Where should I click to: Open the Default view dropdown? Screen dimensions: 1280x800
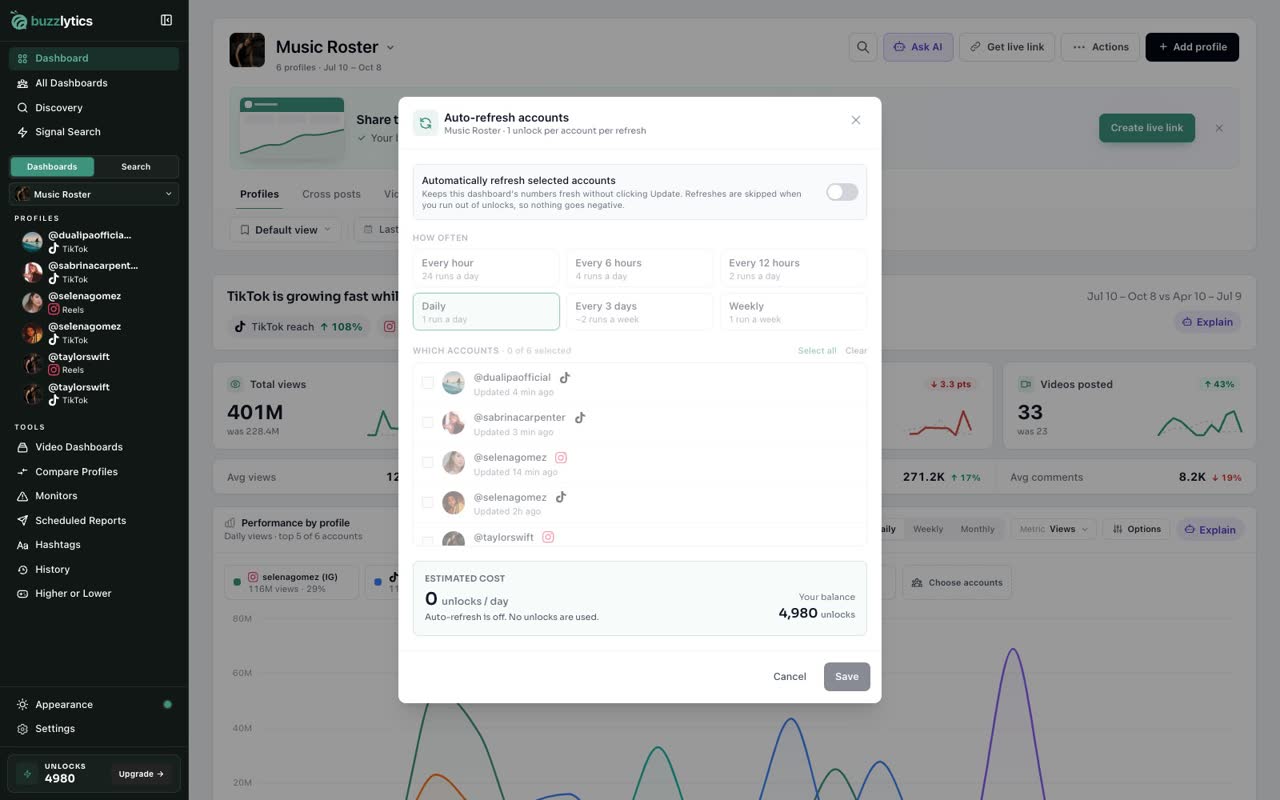(285, 230)
